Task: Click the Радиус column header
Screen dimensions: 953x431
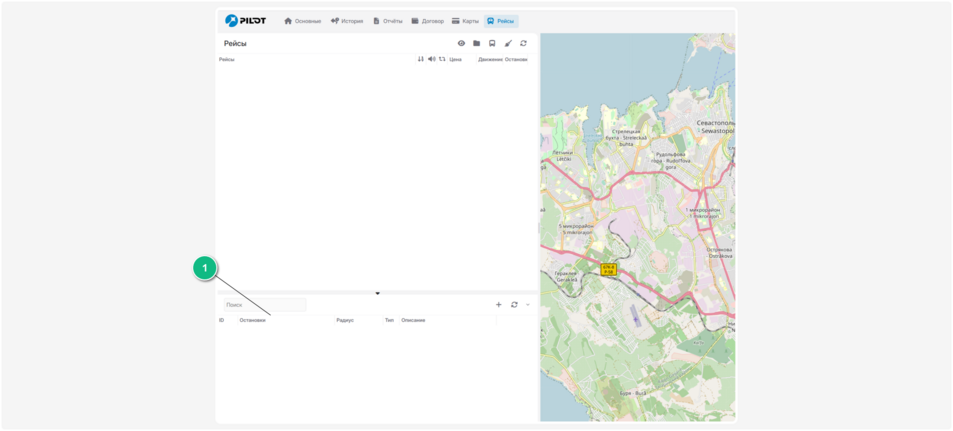Action: 345,320
